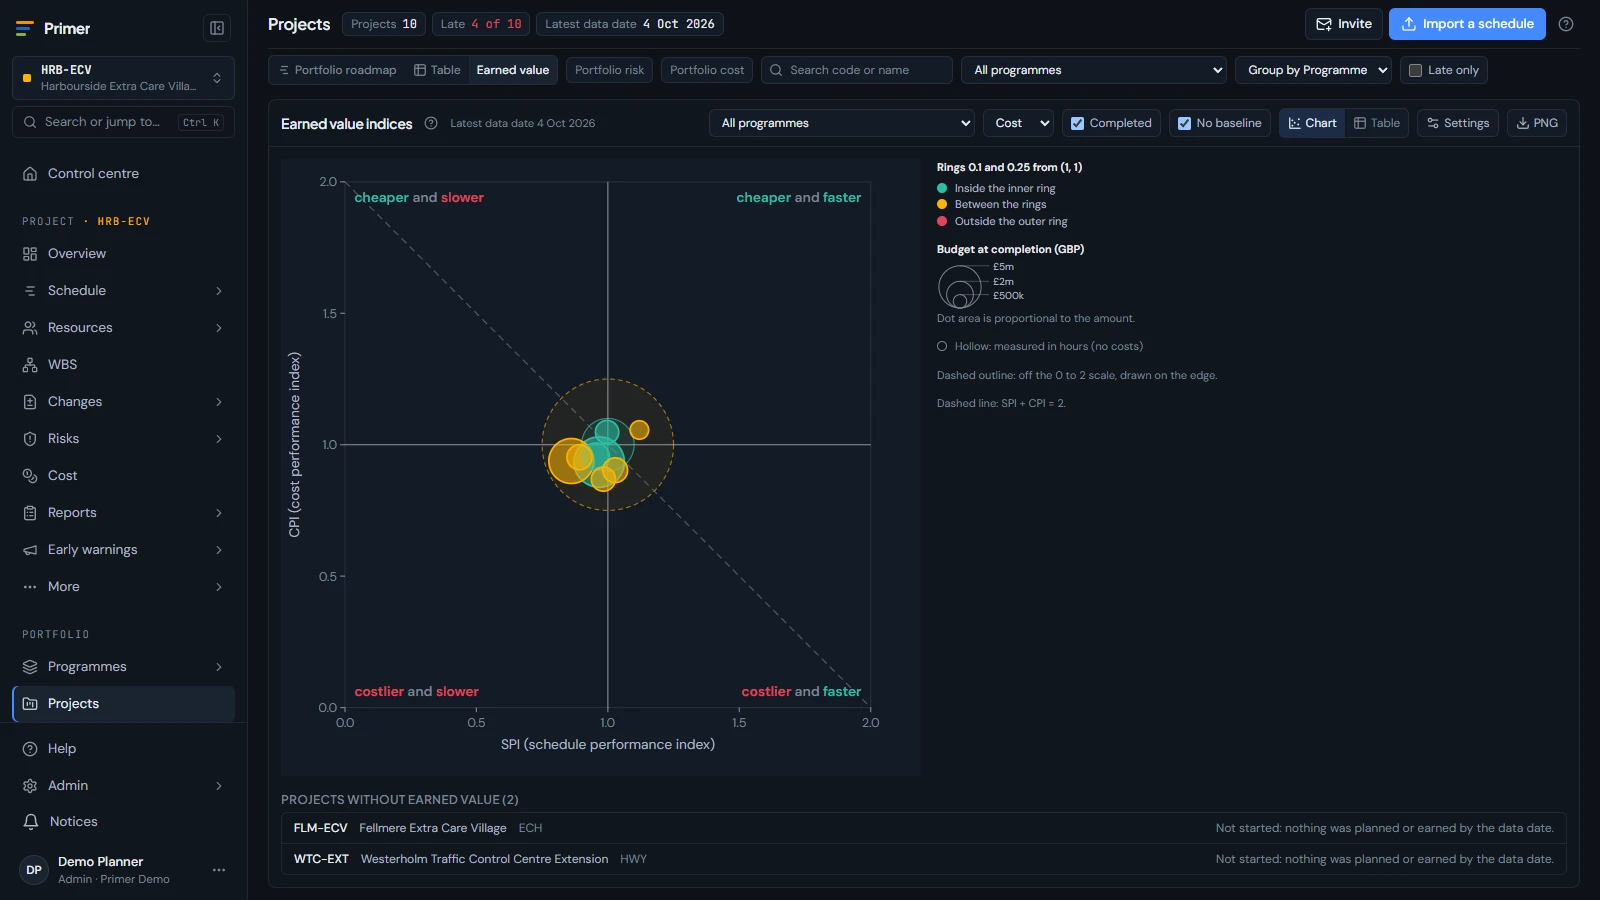This screenshot has width=1600, height=900.
Task: Open Help in sidebar
Action: coord(124,748)
